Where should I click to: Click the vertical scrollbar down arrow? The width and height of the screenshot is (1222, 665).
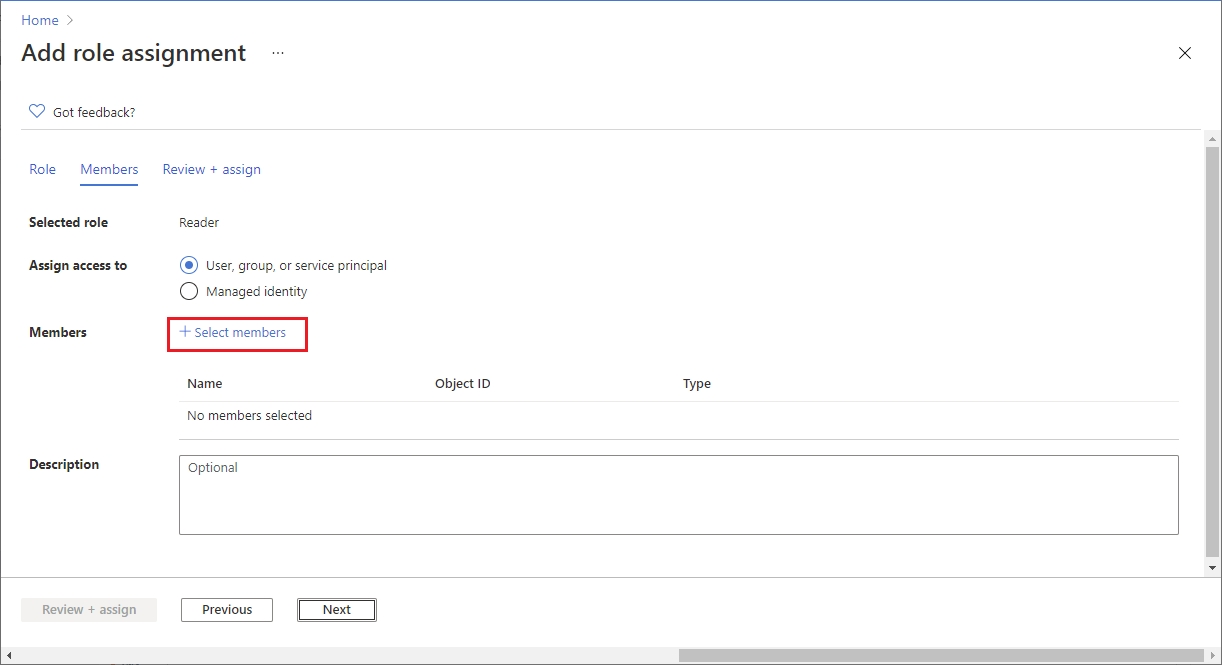coord(1213,568)
